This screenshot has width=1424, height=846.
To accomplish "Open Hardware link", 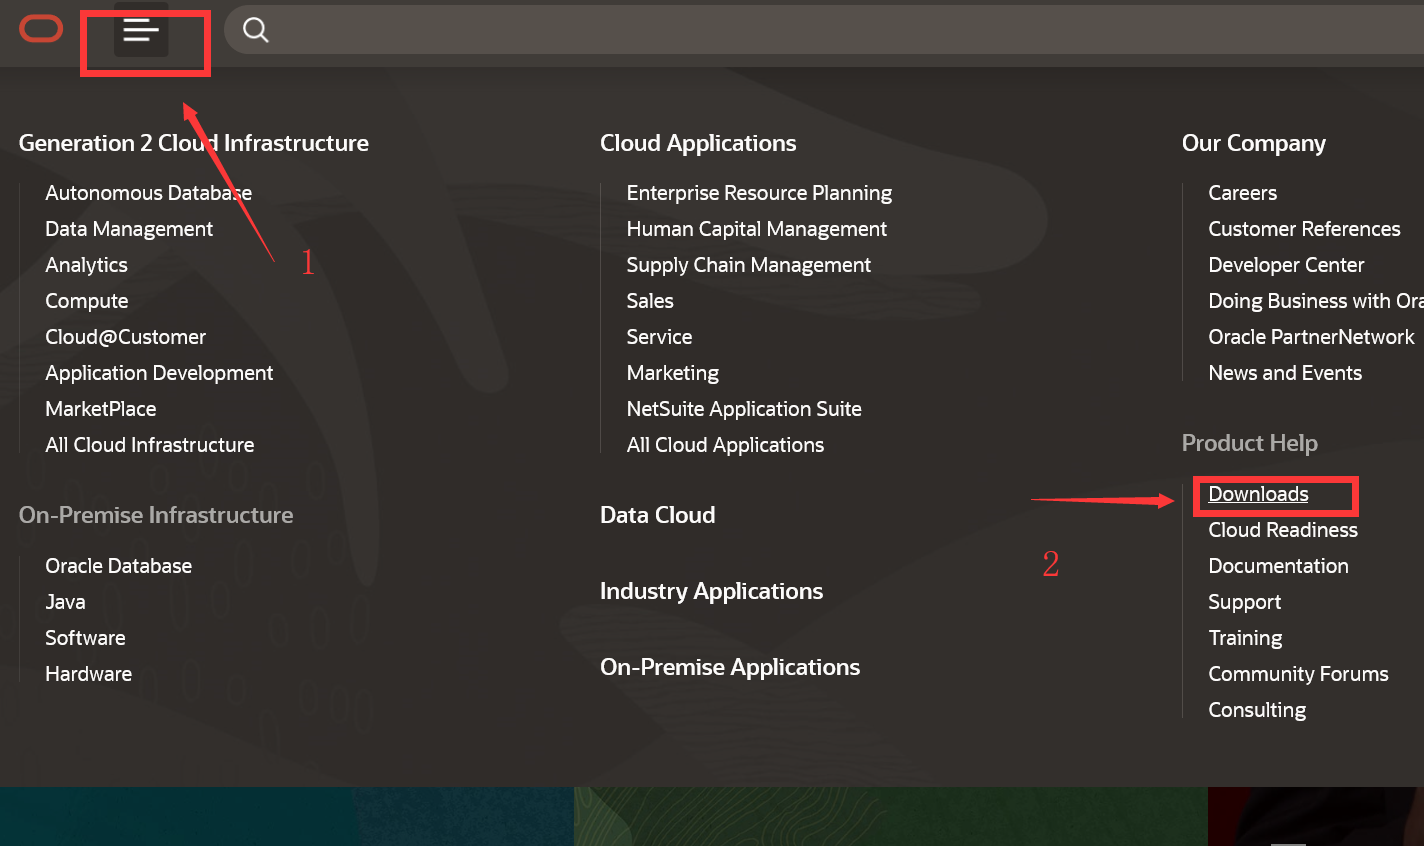I will 88,674.
